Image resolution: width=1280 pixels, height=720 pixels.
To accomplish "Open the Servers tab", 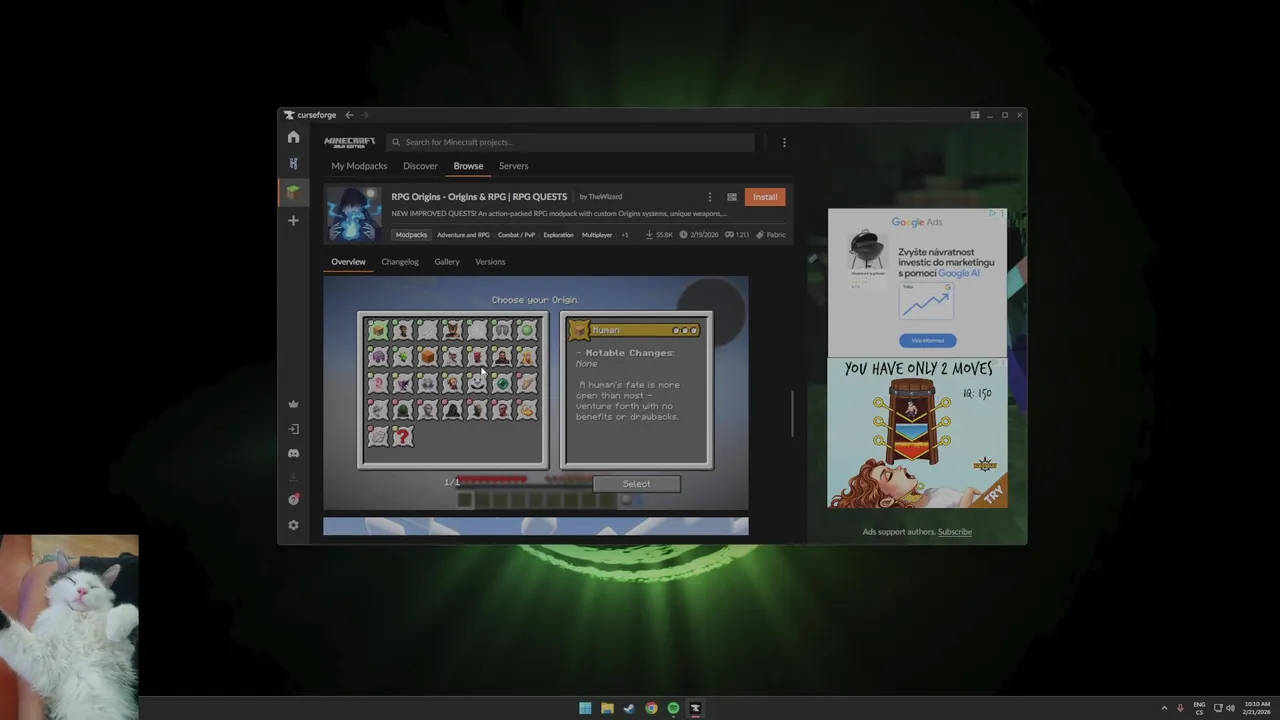I will coord(513,166).
